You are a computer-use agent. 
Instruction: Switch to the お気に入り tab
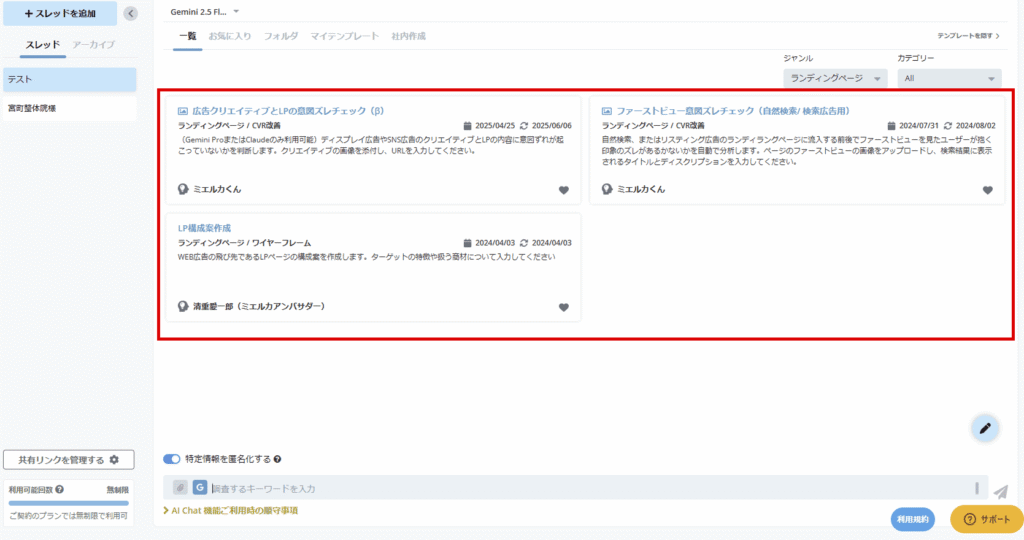coord(230,36)
